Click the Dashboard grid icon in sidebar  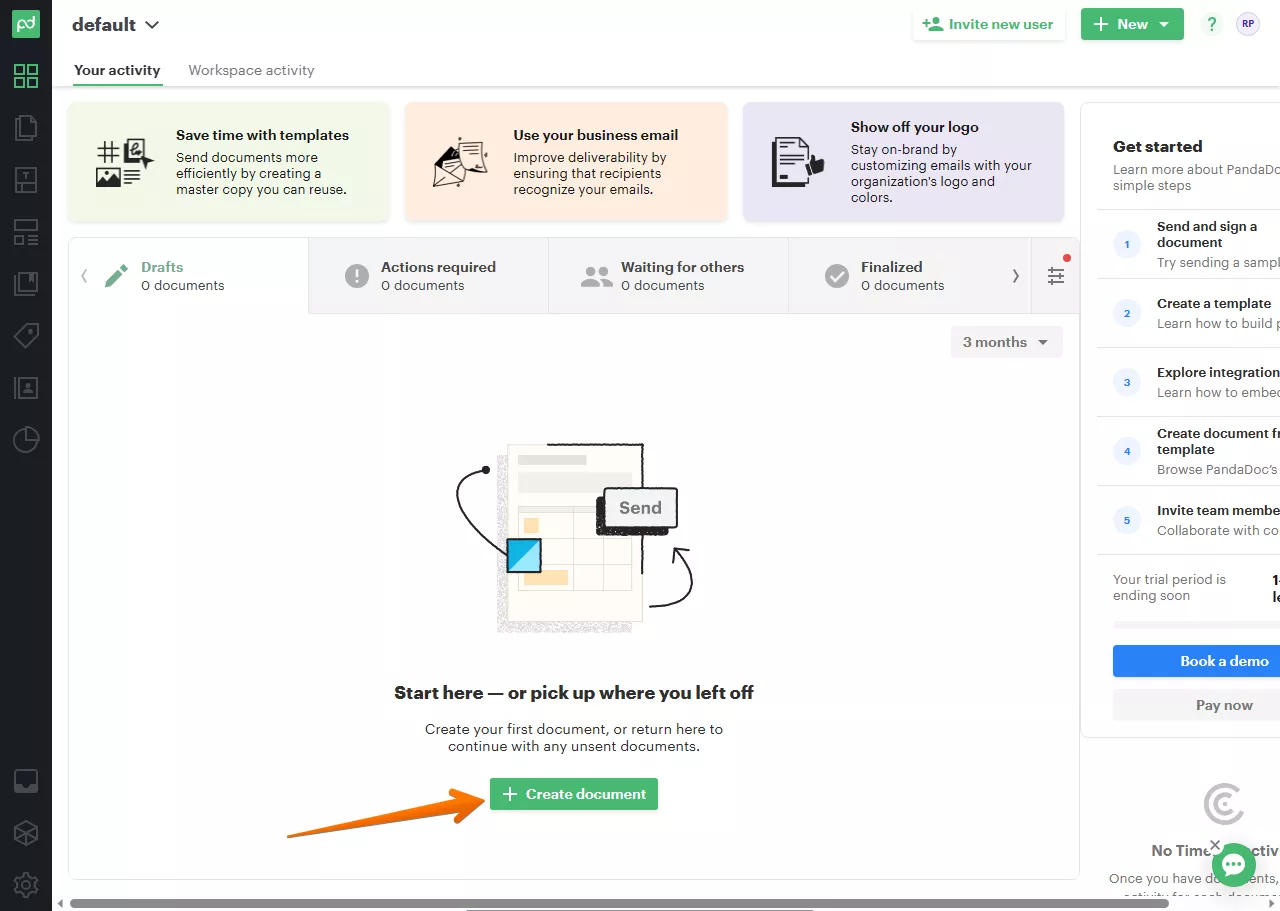pyautogui.click(x=26, y=76)
